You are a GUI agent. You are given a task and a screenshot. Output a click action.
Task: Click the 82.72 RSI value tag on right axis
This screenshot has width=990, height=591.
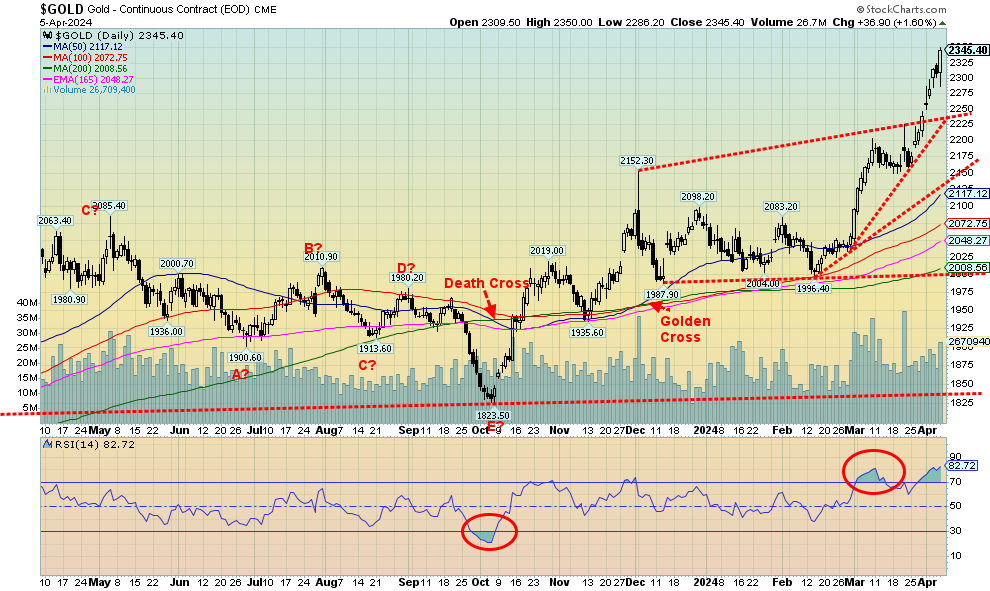(960, 467)
